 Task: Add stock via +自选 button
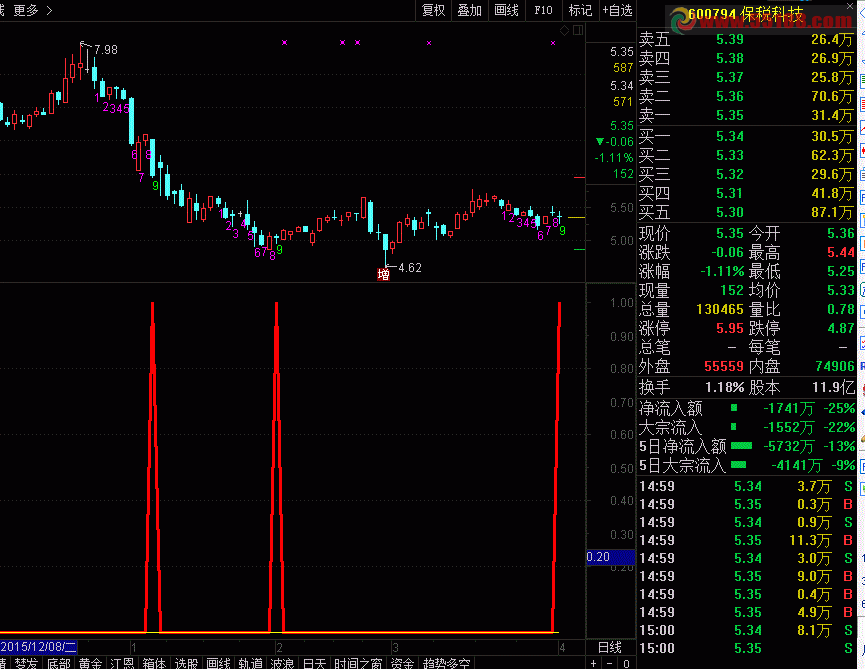coord(617,10)
